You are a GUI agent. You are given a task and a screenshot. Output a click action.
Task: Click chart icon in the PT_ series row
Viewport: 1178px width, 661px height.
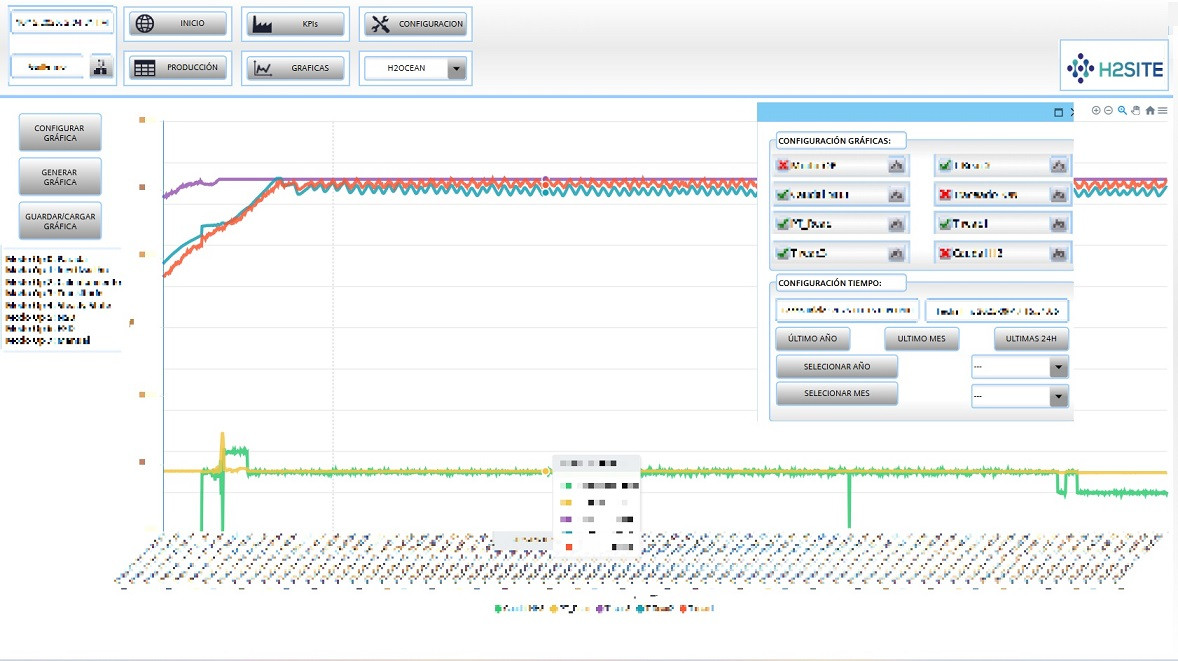pyautogui.click(x=897, y=225)
